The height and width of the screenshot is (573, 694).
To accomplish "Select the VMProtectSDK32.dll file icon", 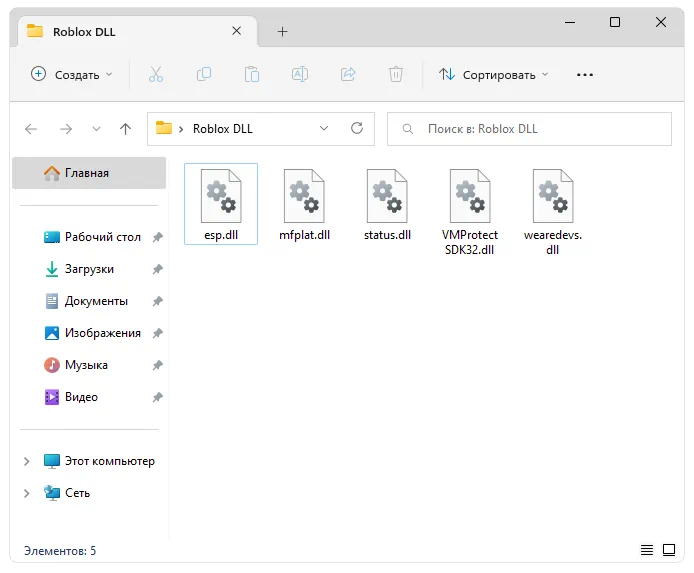I will coord(470,196).
